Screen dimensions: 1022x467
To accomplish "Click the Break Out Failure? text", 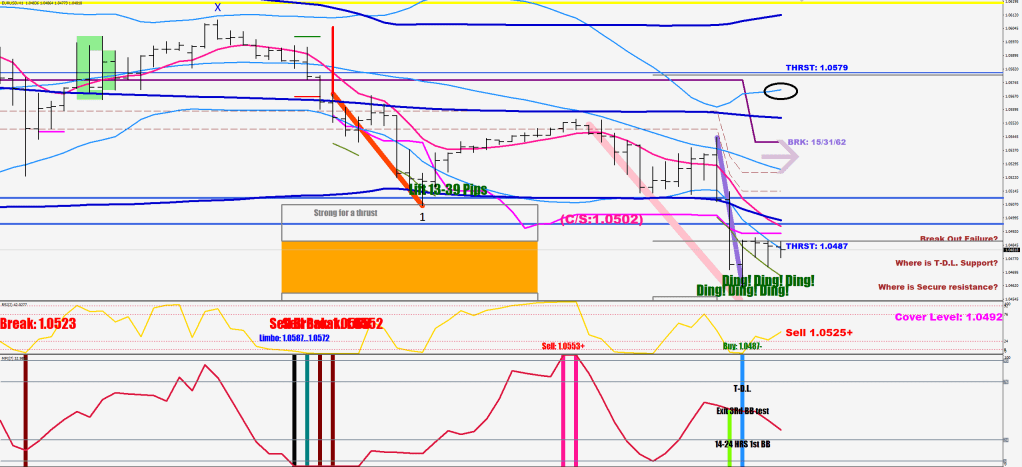I will tap(958, 240).
